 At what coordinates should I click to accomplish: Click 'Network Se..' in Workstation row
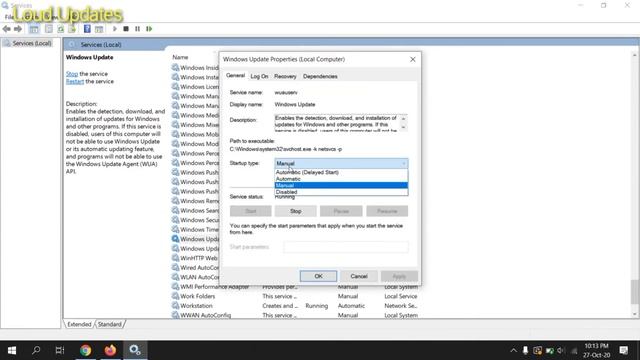pos(401,306)
